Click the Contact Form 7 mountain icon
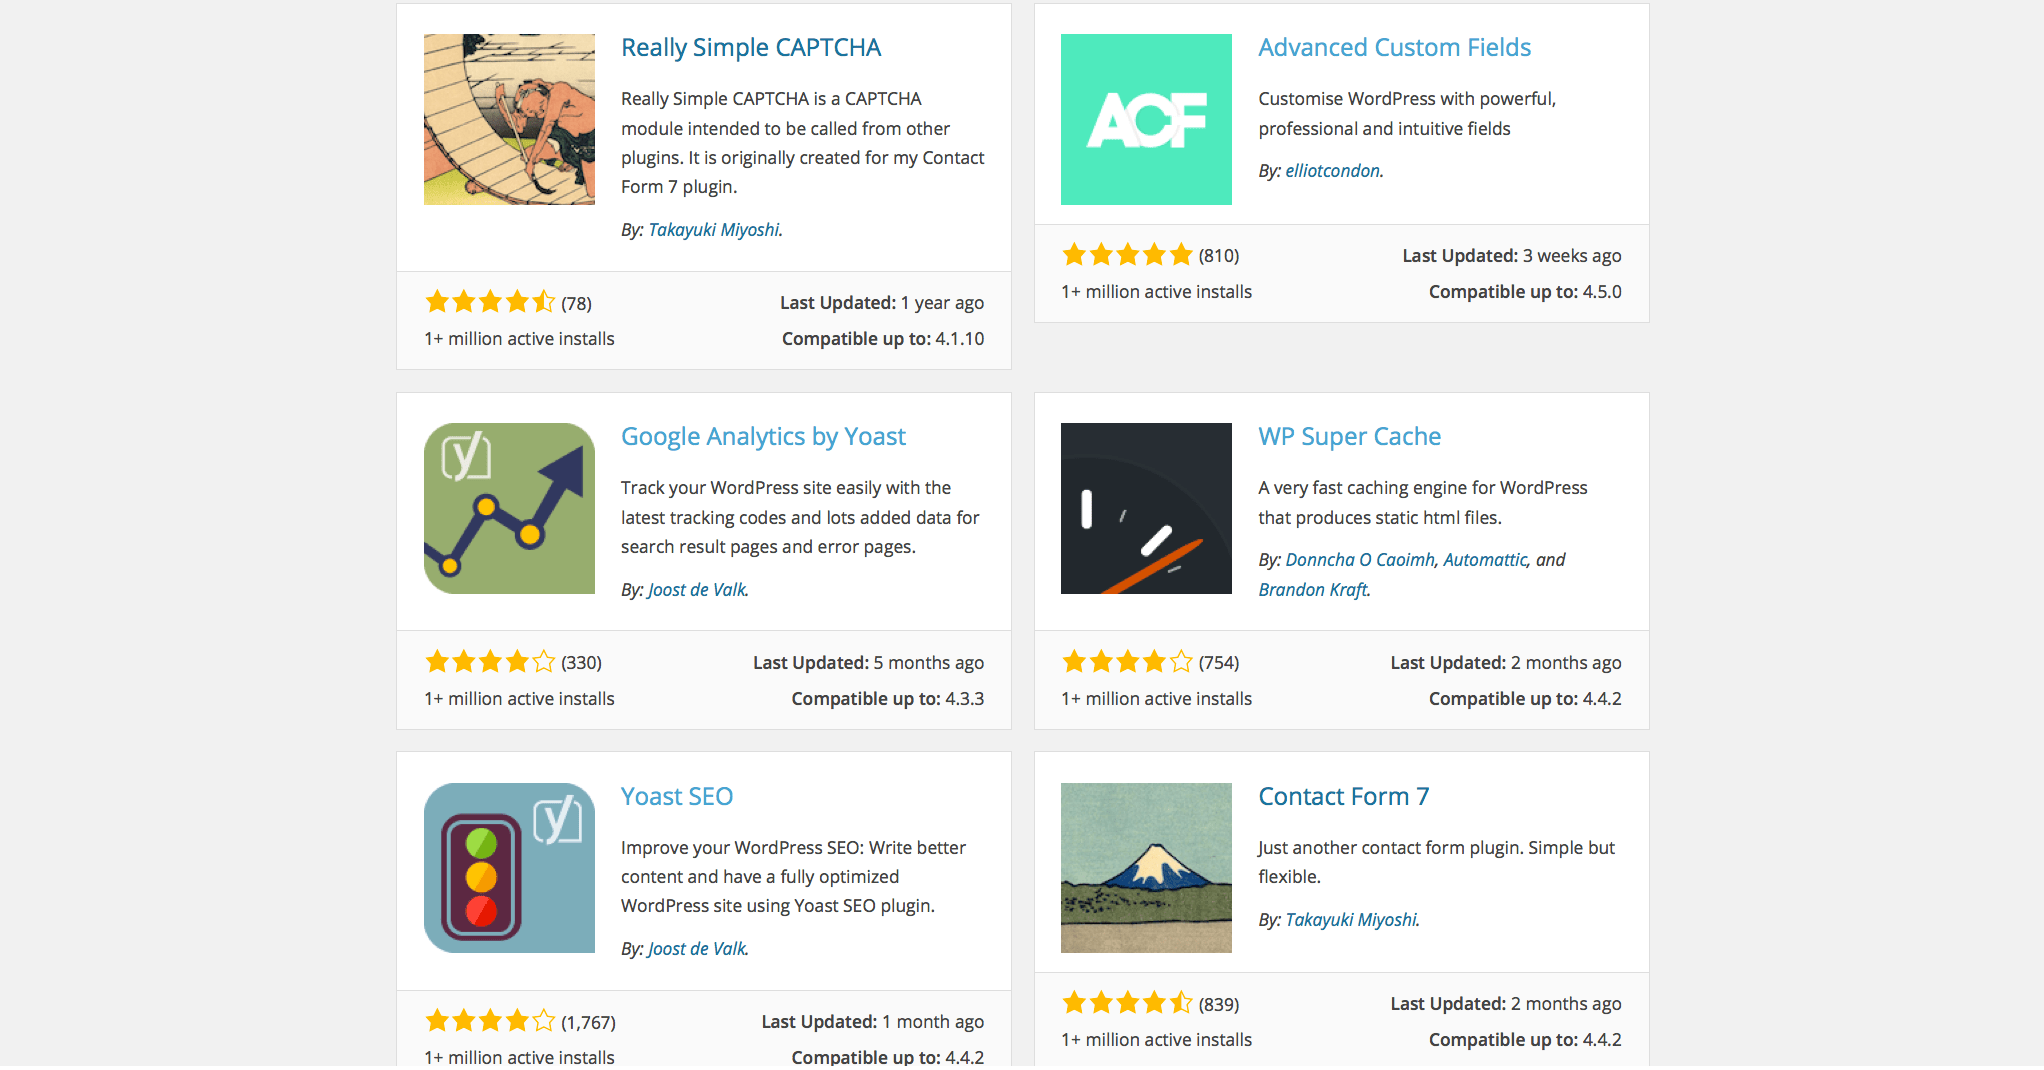The image size is (2044, 1070). pos(1146,868)
